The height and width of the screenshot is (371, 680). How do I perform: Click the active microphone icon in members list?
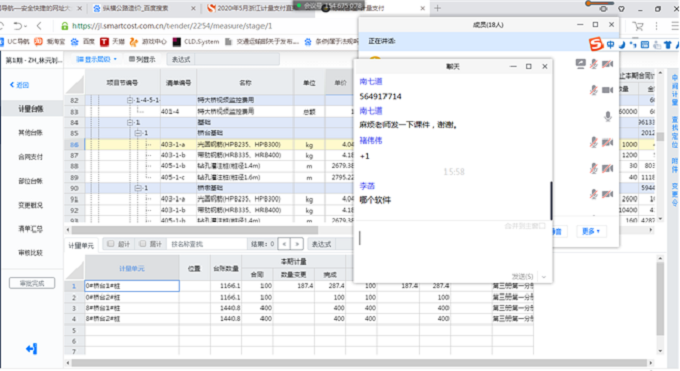[608, 116]
